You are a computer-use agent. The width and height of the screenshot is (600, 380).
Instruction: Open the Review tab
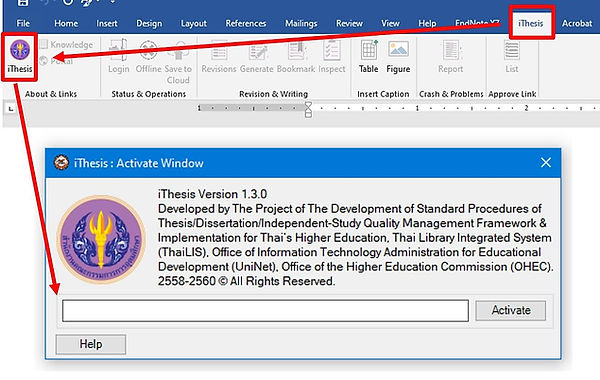349,23
